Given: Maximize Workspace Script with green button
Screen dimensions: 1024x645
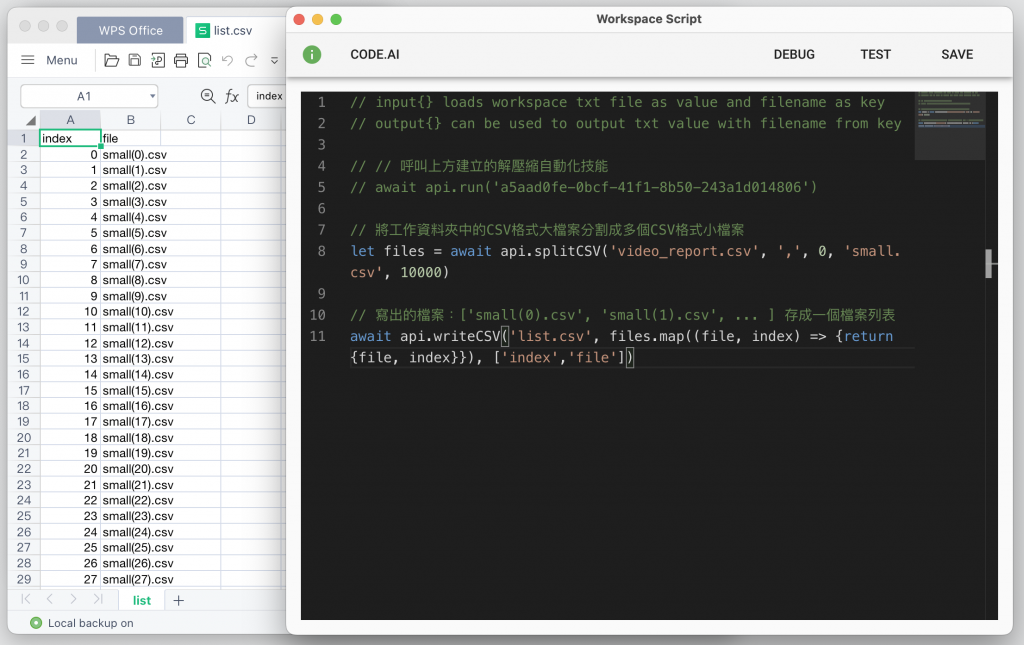Looking at the screenshot, I should [x=336, y=20].
